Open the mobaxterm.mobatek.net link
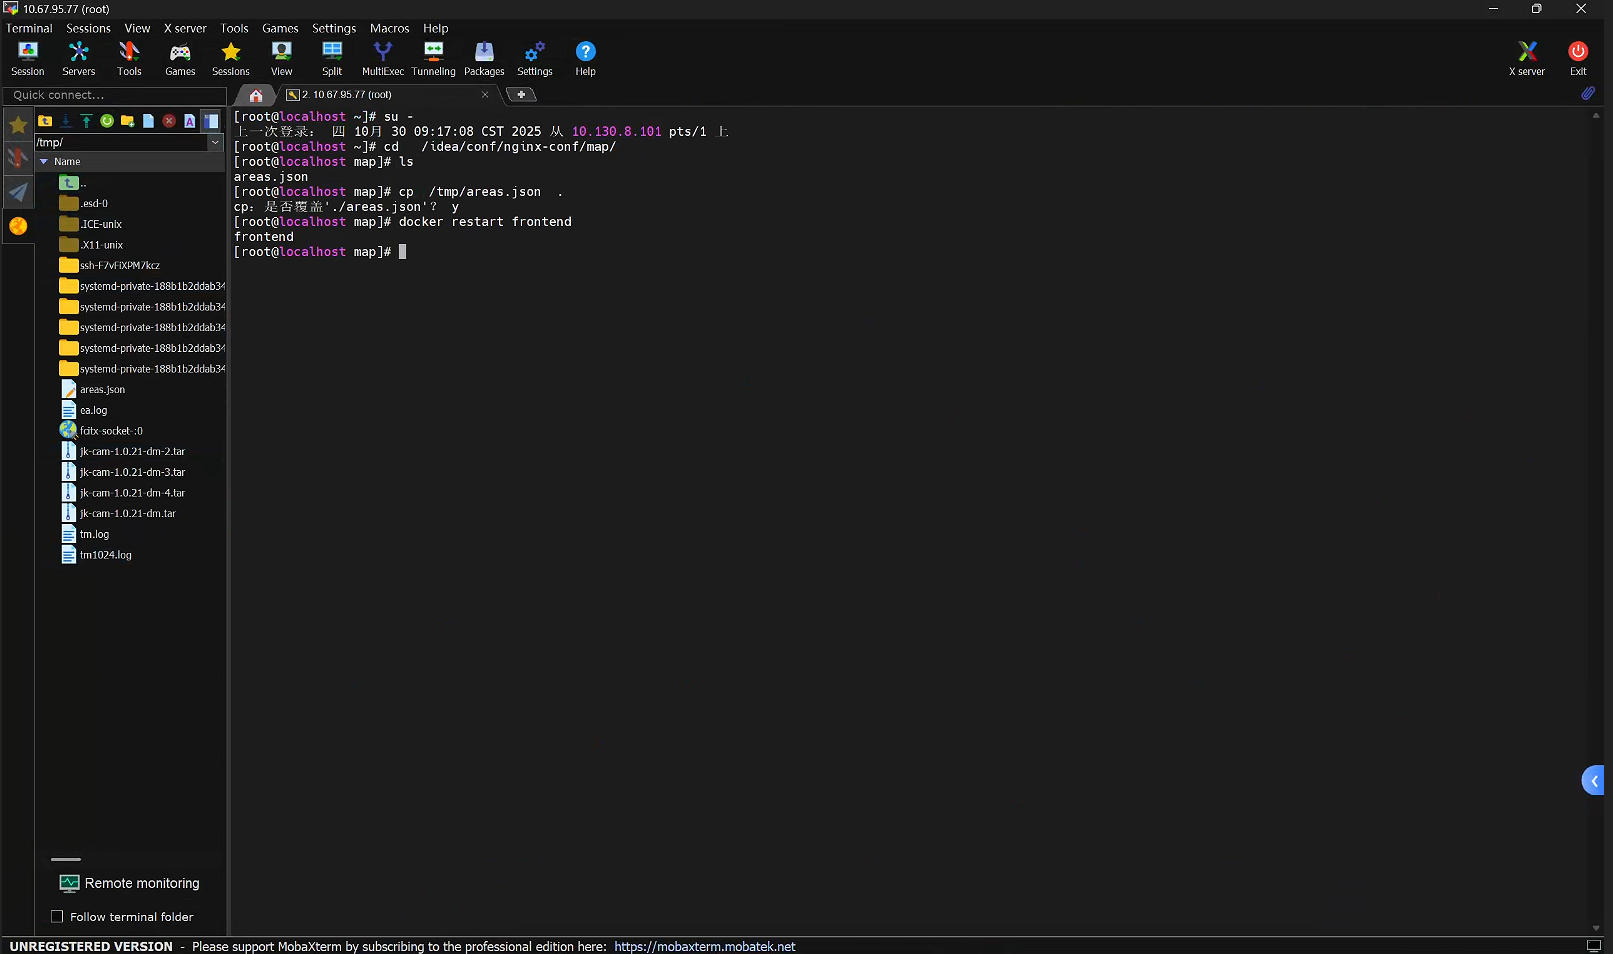The image size is (1613, 954). coord(704,946)
